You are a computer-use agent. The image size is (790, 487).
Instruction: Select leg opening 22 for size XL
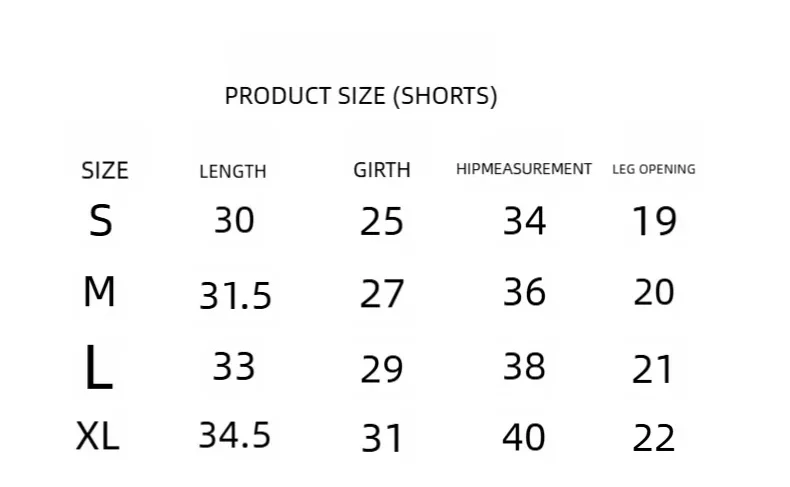coord(654,437)
